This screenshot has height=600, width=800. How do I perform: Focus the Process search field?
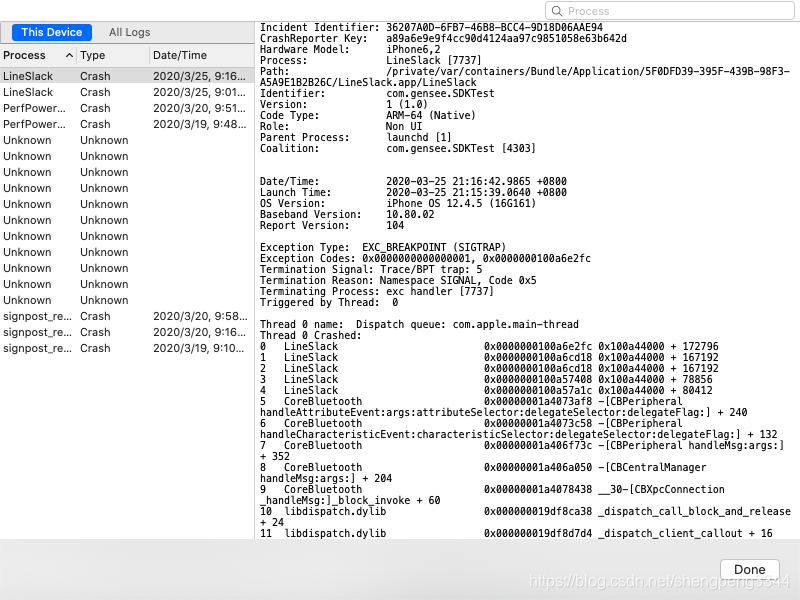[669, 11]
